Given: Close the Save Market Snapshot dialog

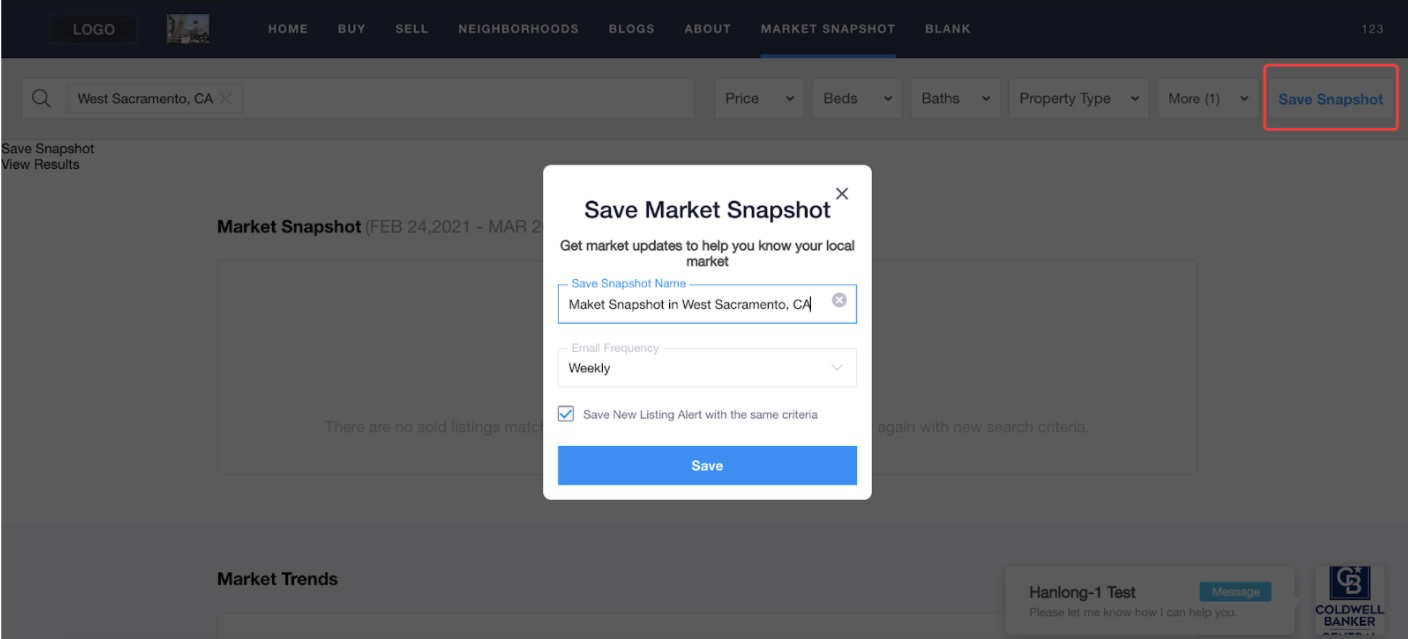Looking at the screenshot, I should click(842, 194).
